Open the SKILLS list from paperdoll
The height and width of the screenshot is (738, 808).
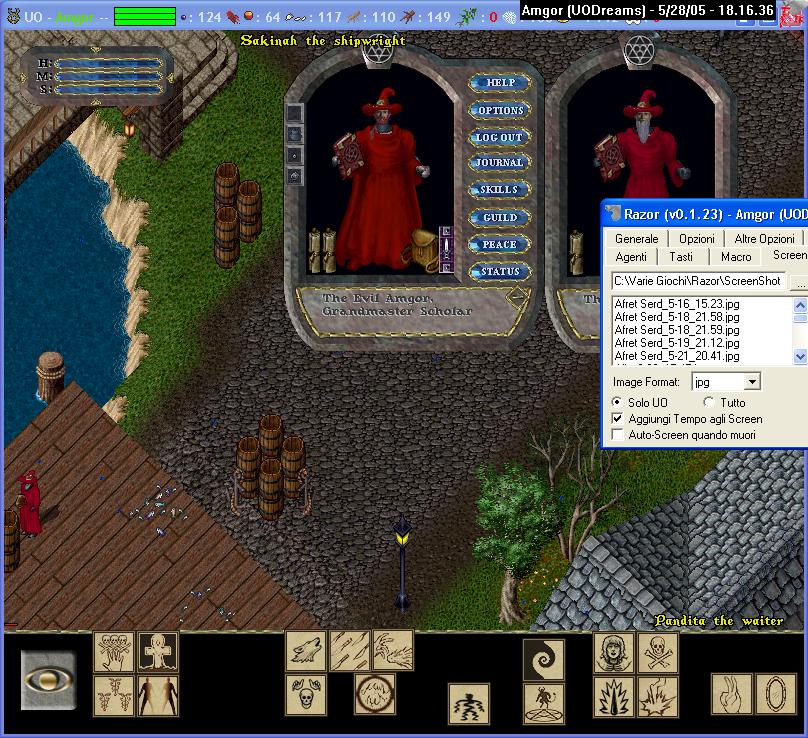tap(499, 190)
